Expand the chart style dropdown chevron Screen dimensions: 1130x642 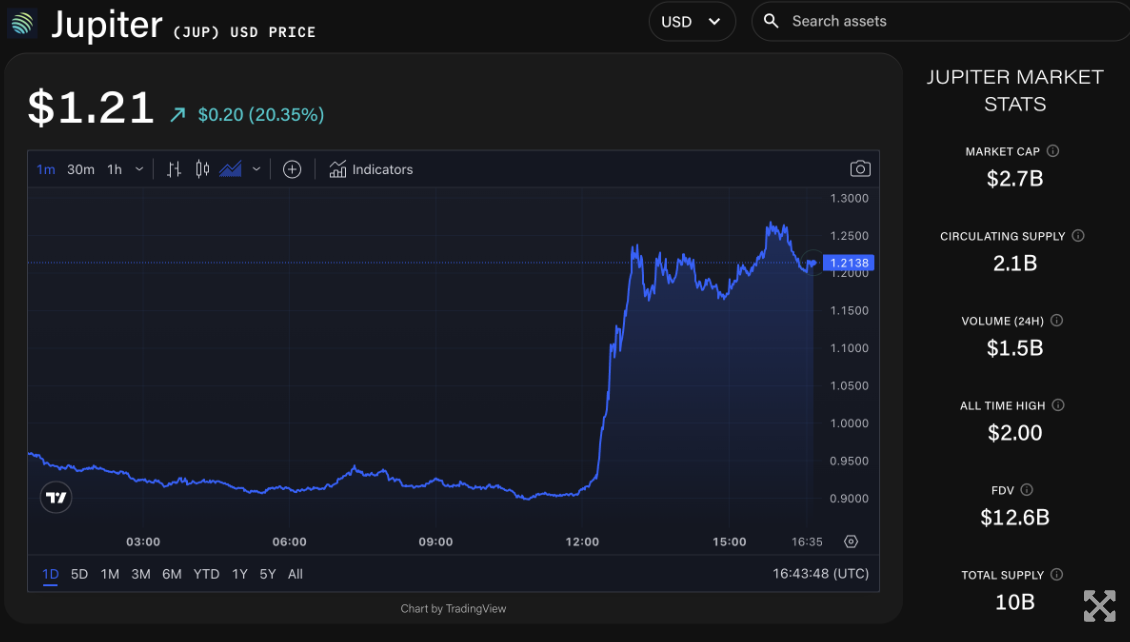pos(257,169)
